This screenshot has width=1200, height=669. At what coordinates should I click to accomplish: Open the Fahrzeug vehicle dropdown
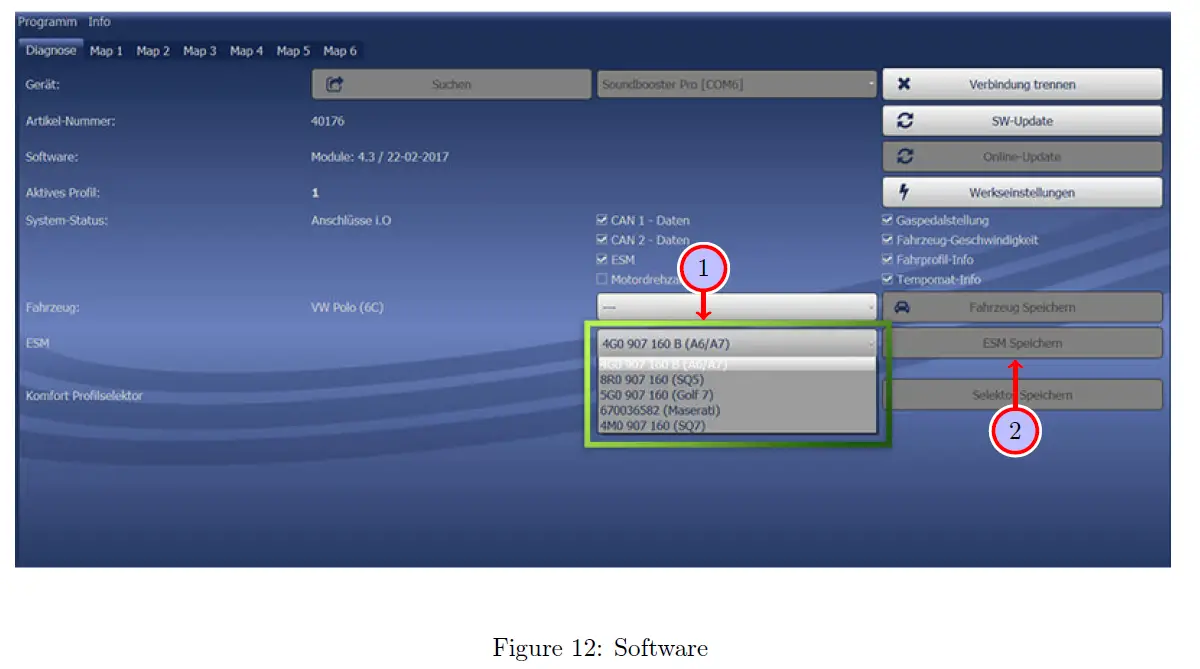click(737, 307)
